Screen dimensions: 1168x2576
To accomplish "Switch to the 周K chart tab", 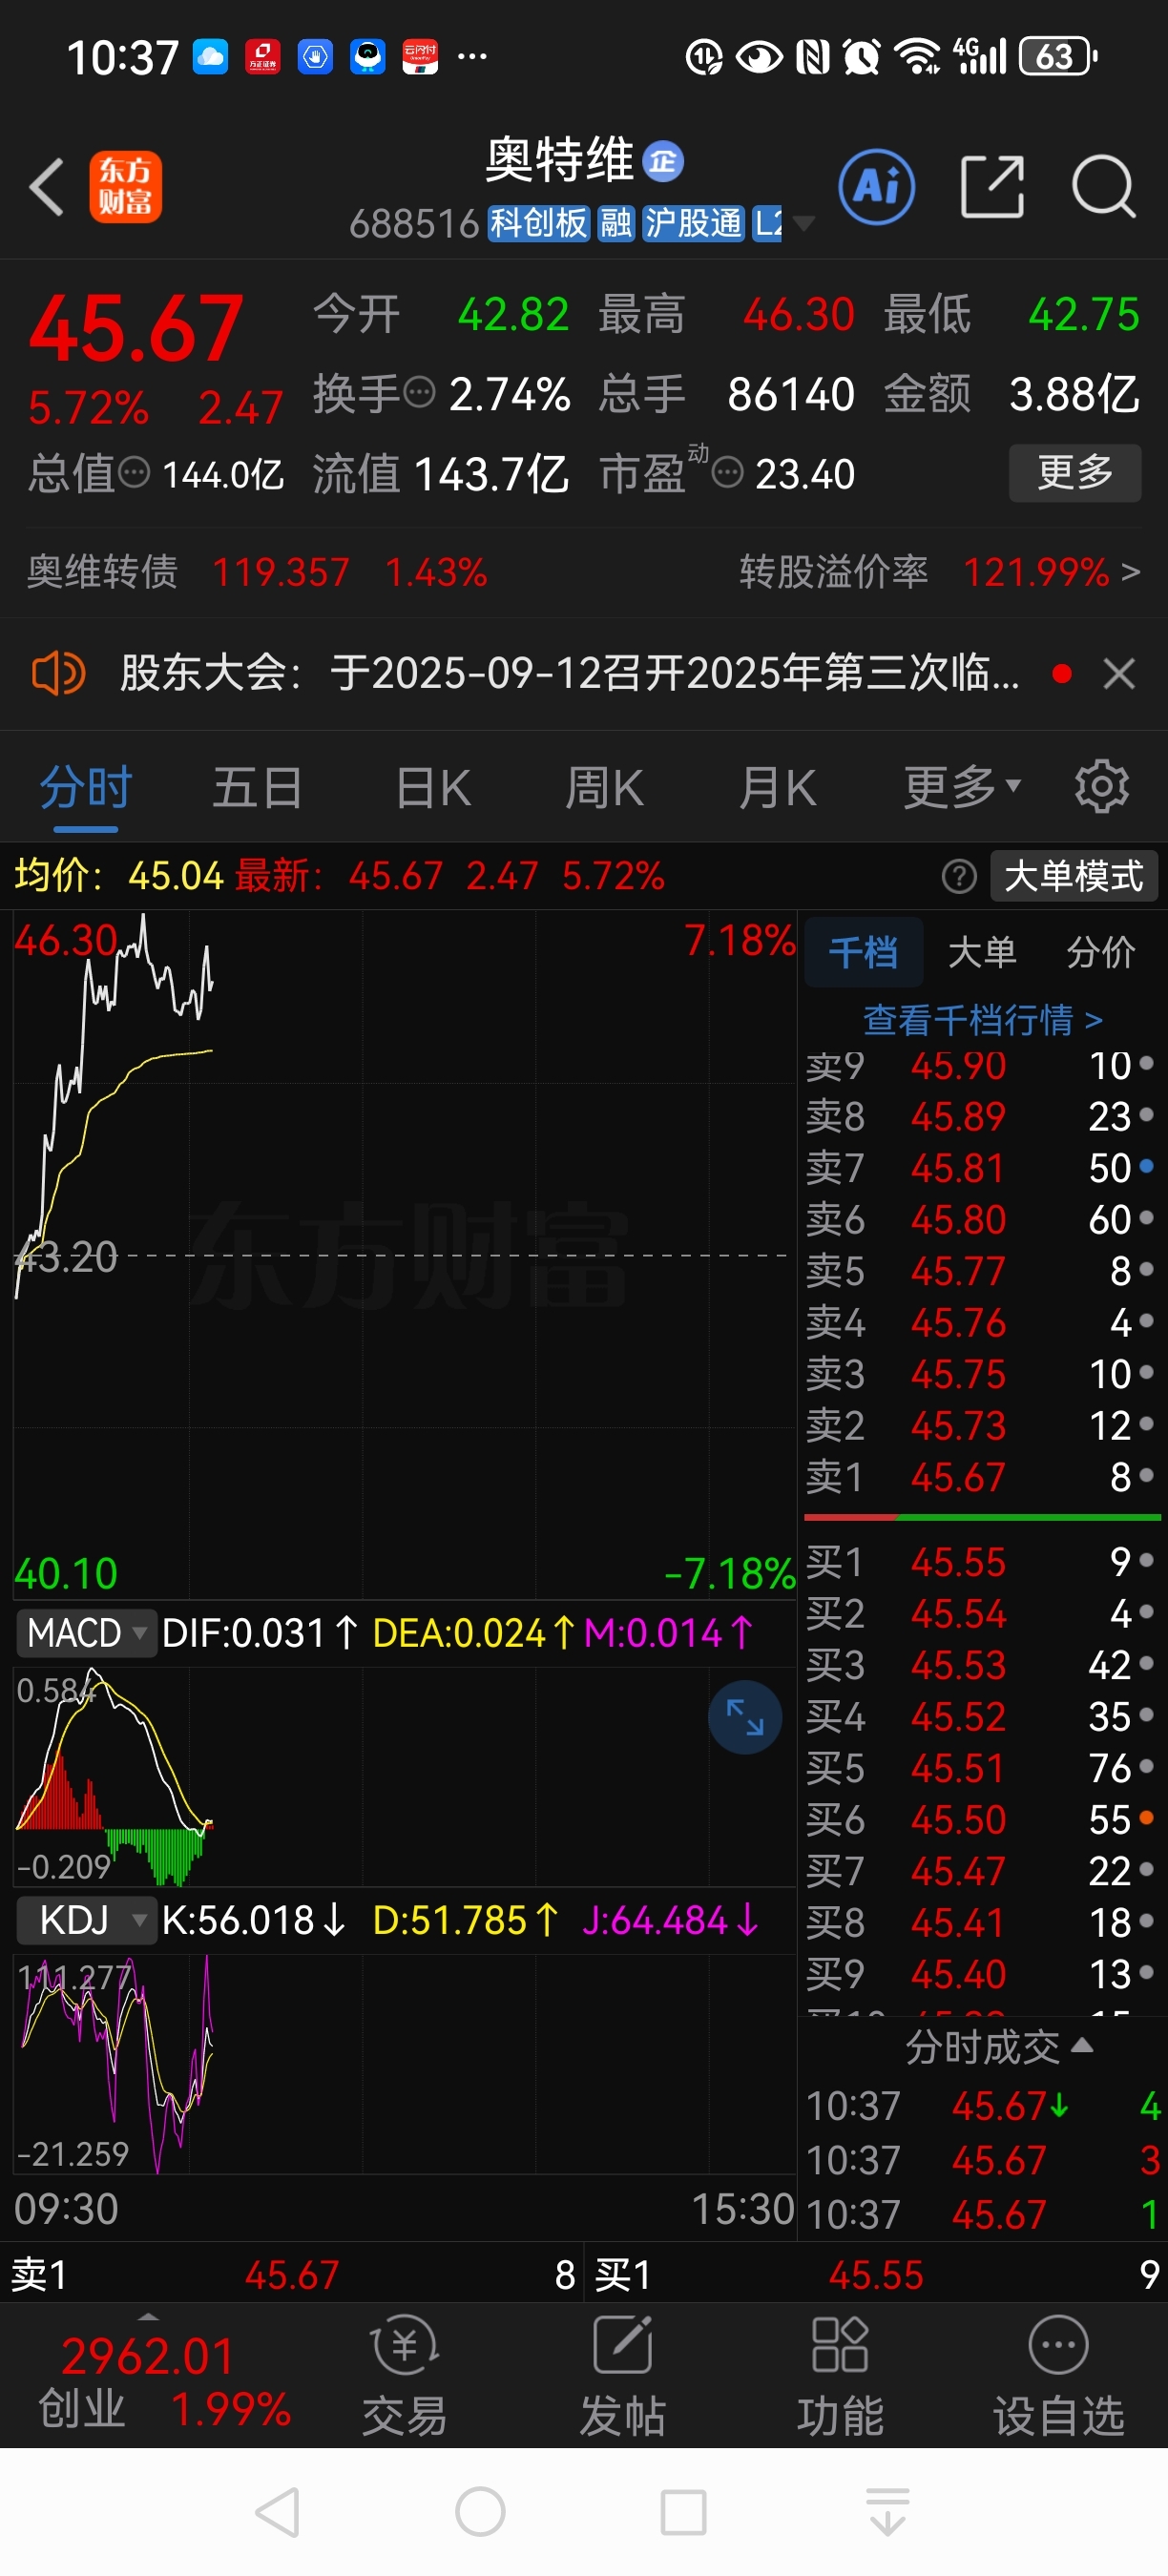I will (604, 787).
